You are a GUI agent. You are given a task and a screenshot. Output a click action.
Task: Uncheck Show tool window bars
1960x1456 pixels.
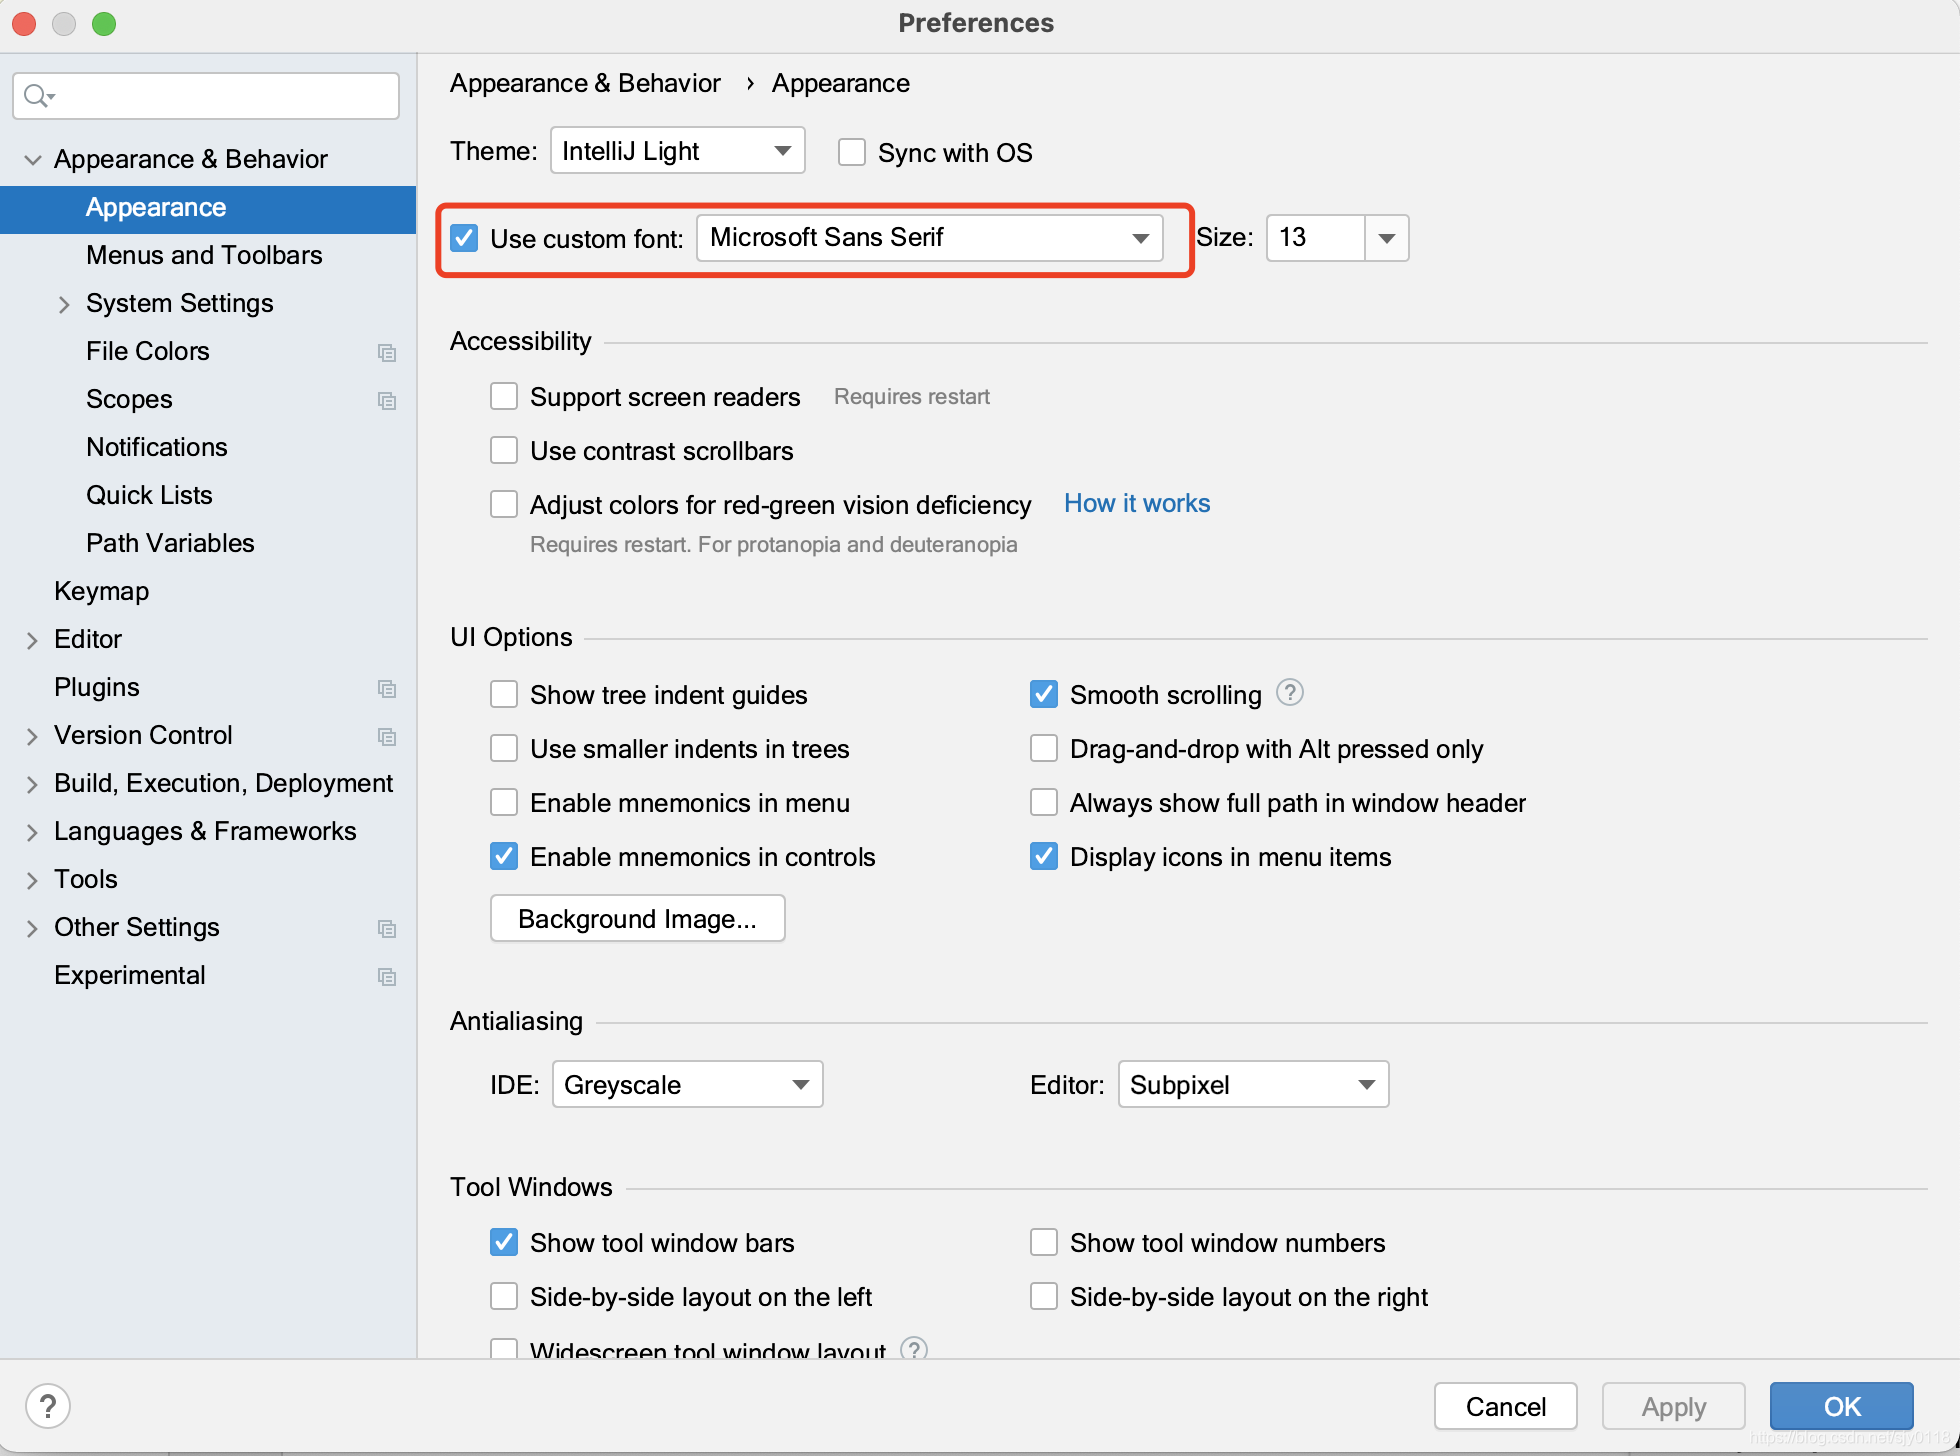click(504, 1242)
